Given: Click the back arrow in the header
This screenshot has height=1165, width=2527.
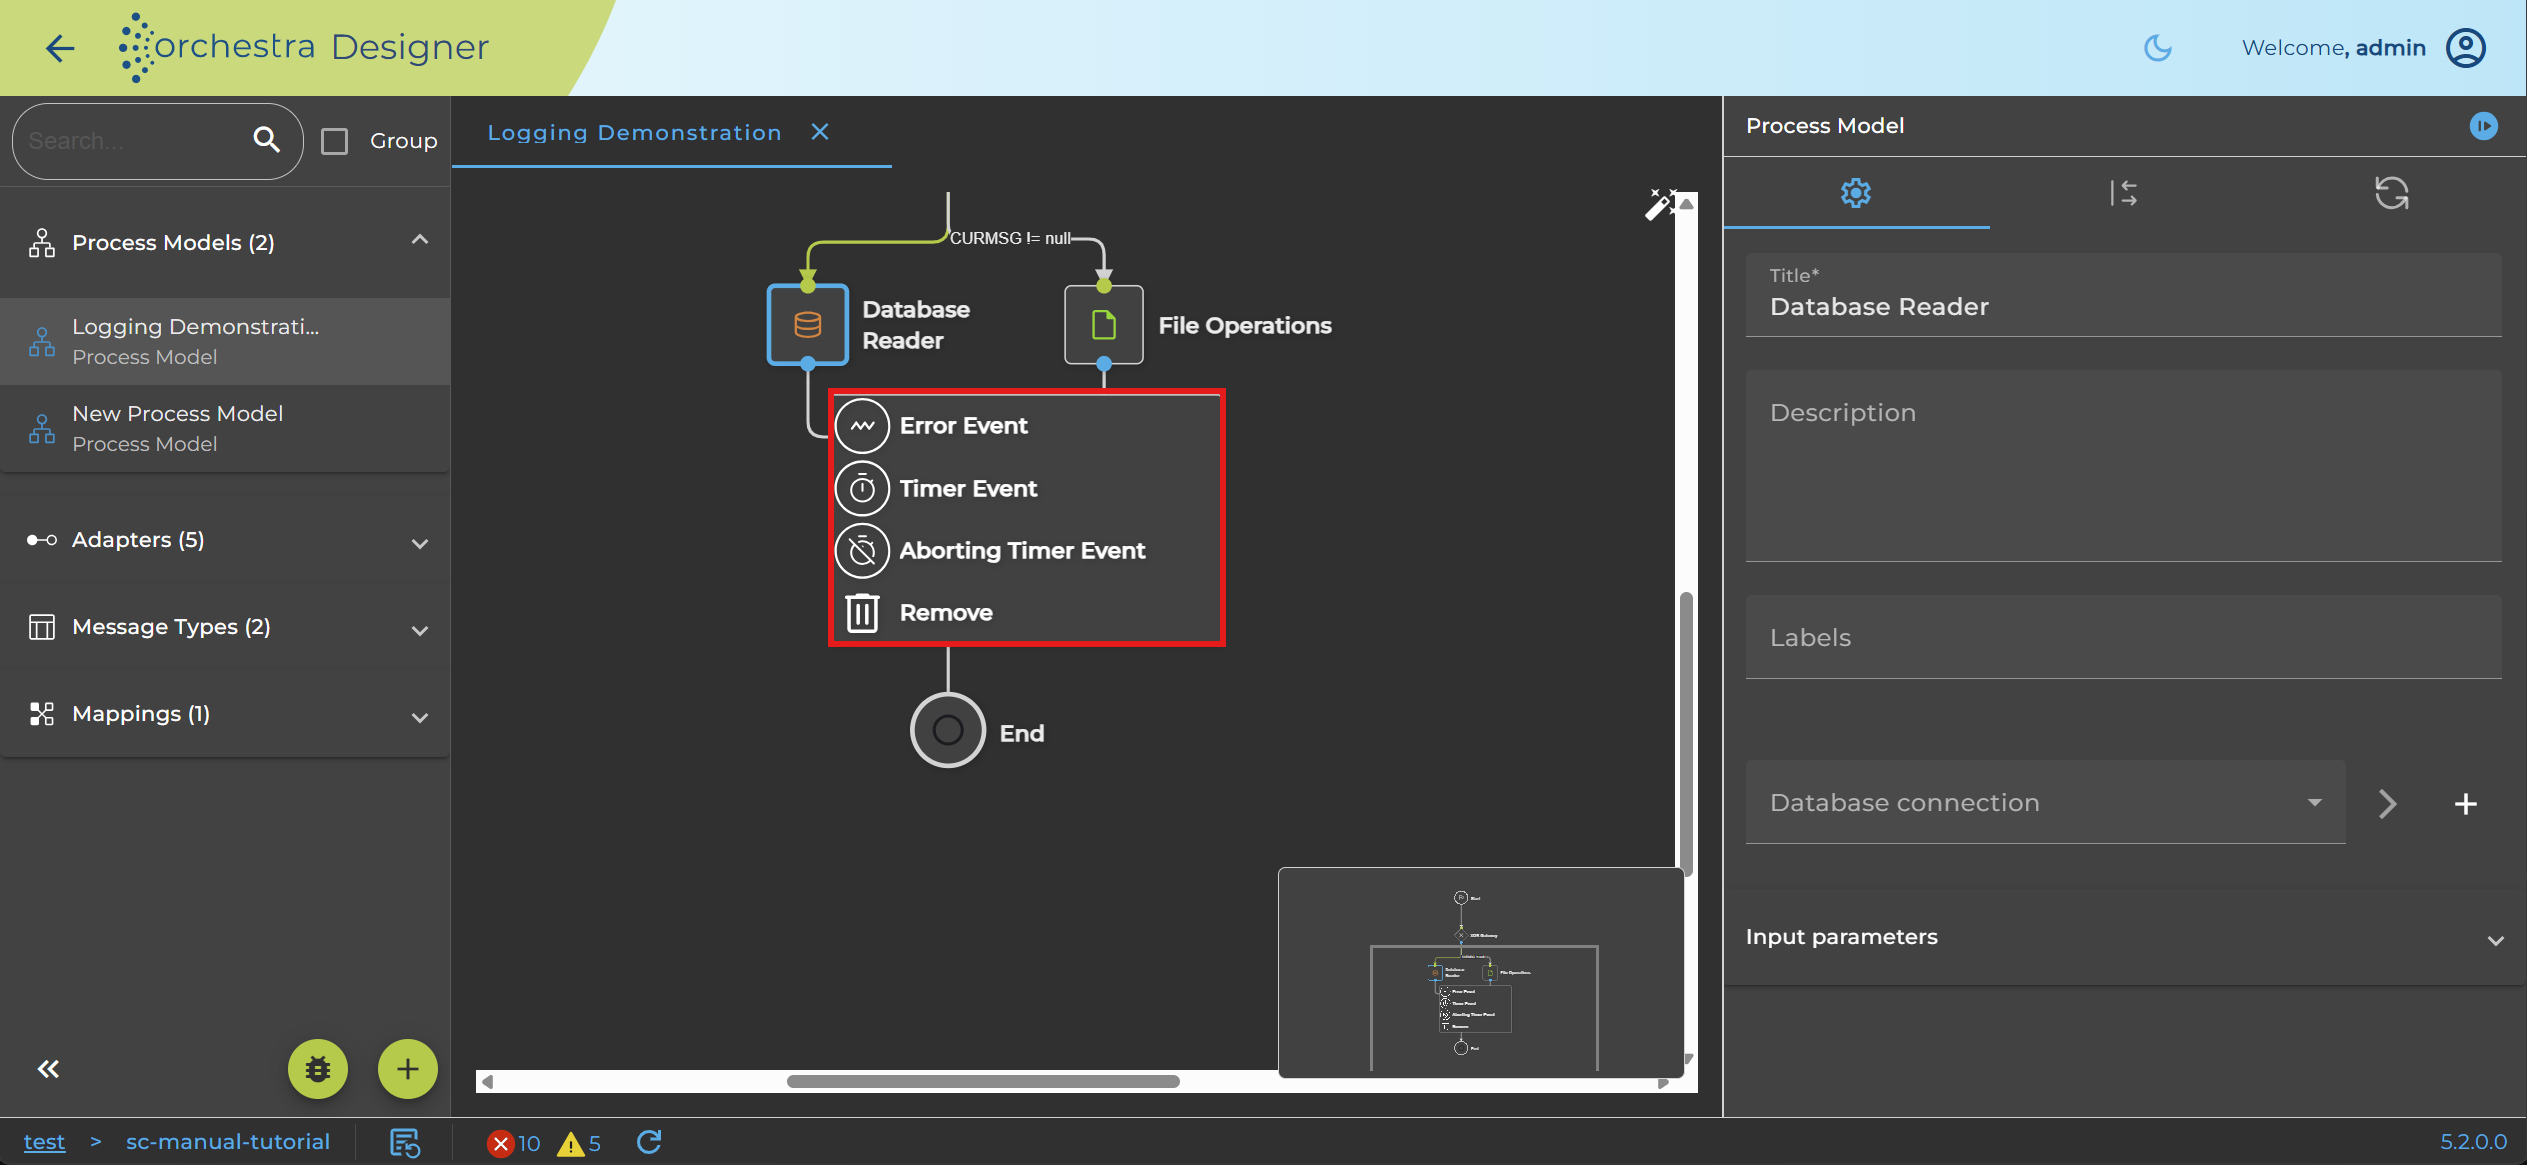Looking at the screenshot, I should (60, 47).
